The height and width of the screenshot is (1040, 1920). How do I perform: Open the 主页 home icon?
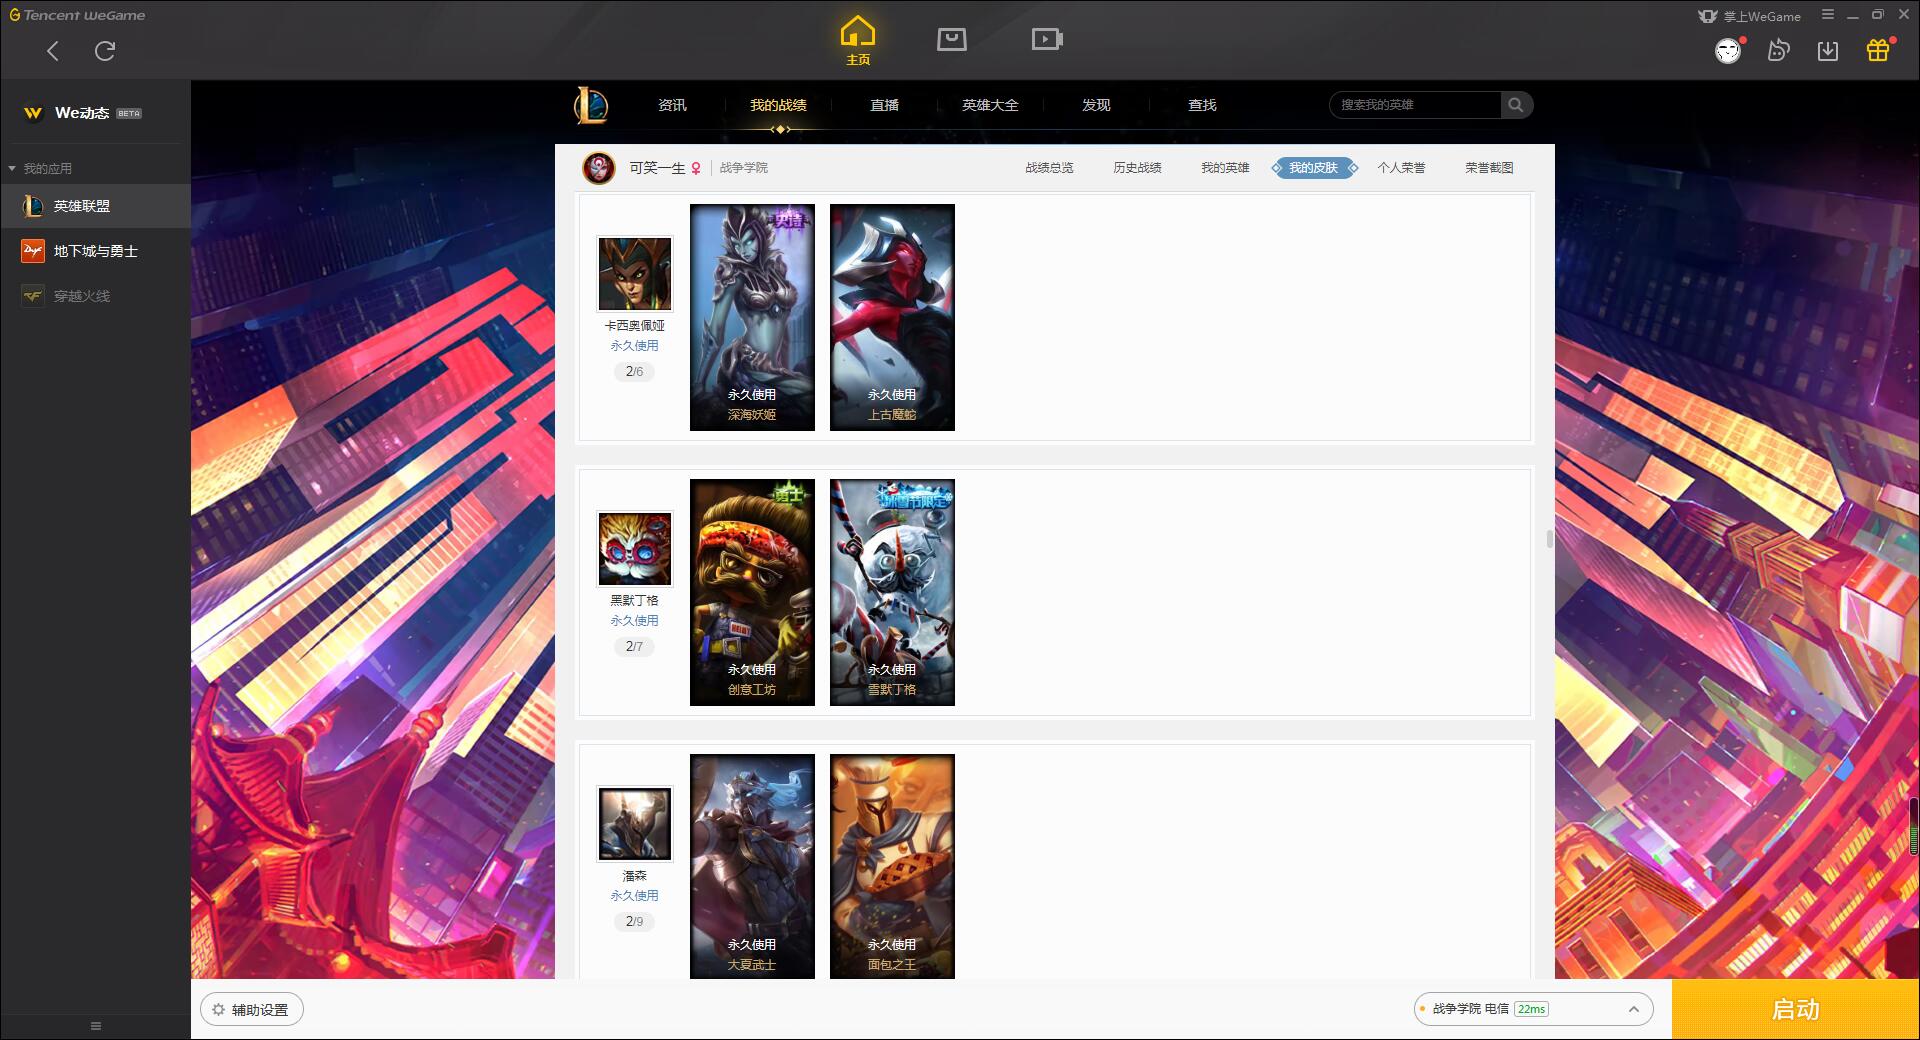point(858,40)
